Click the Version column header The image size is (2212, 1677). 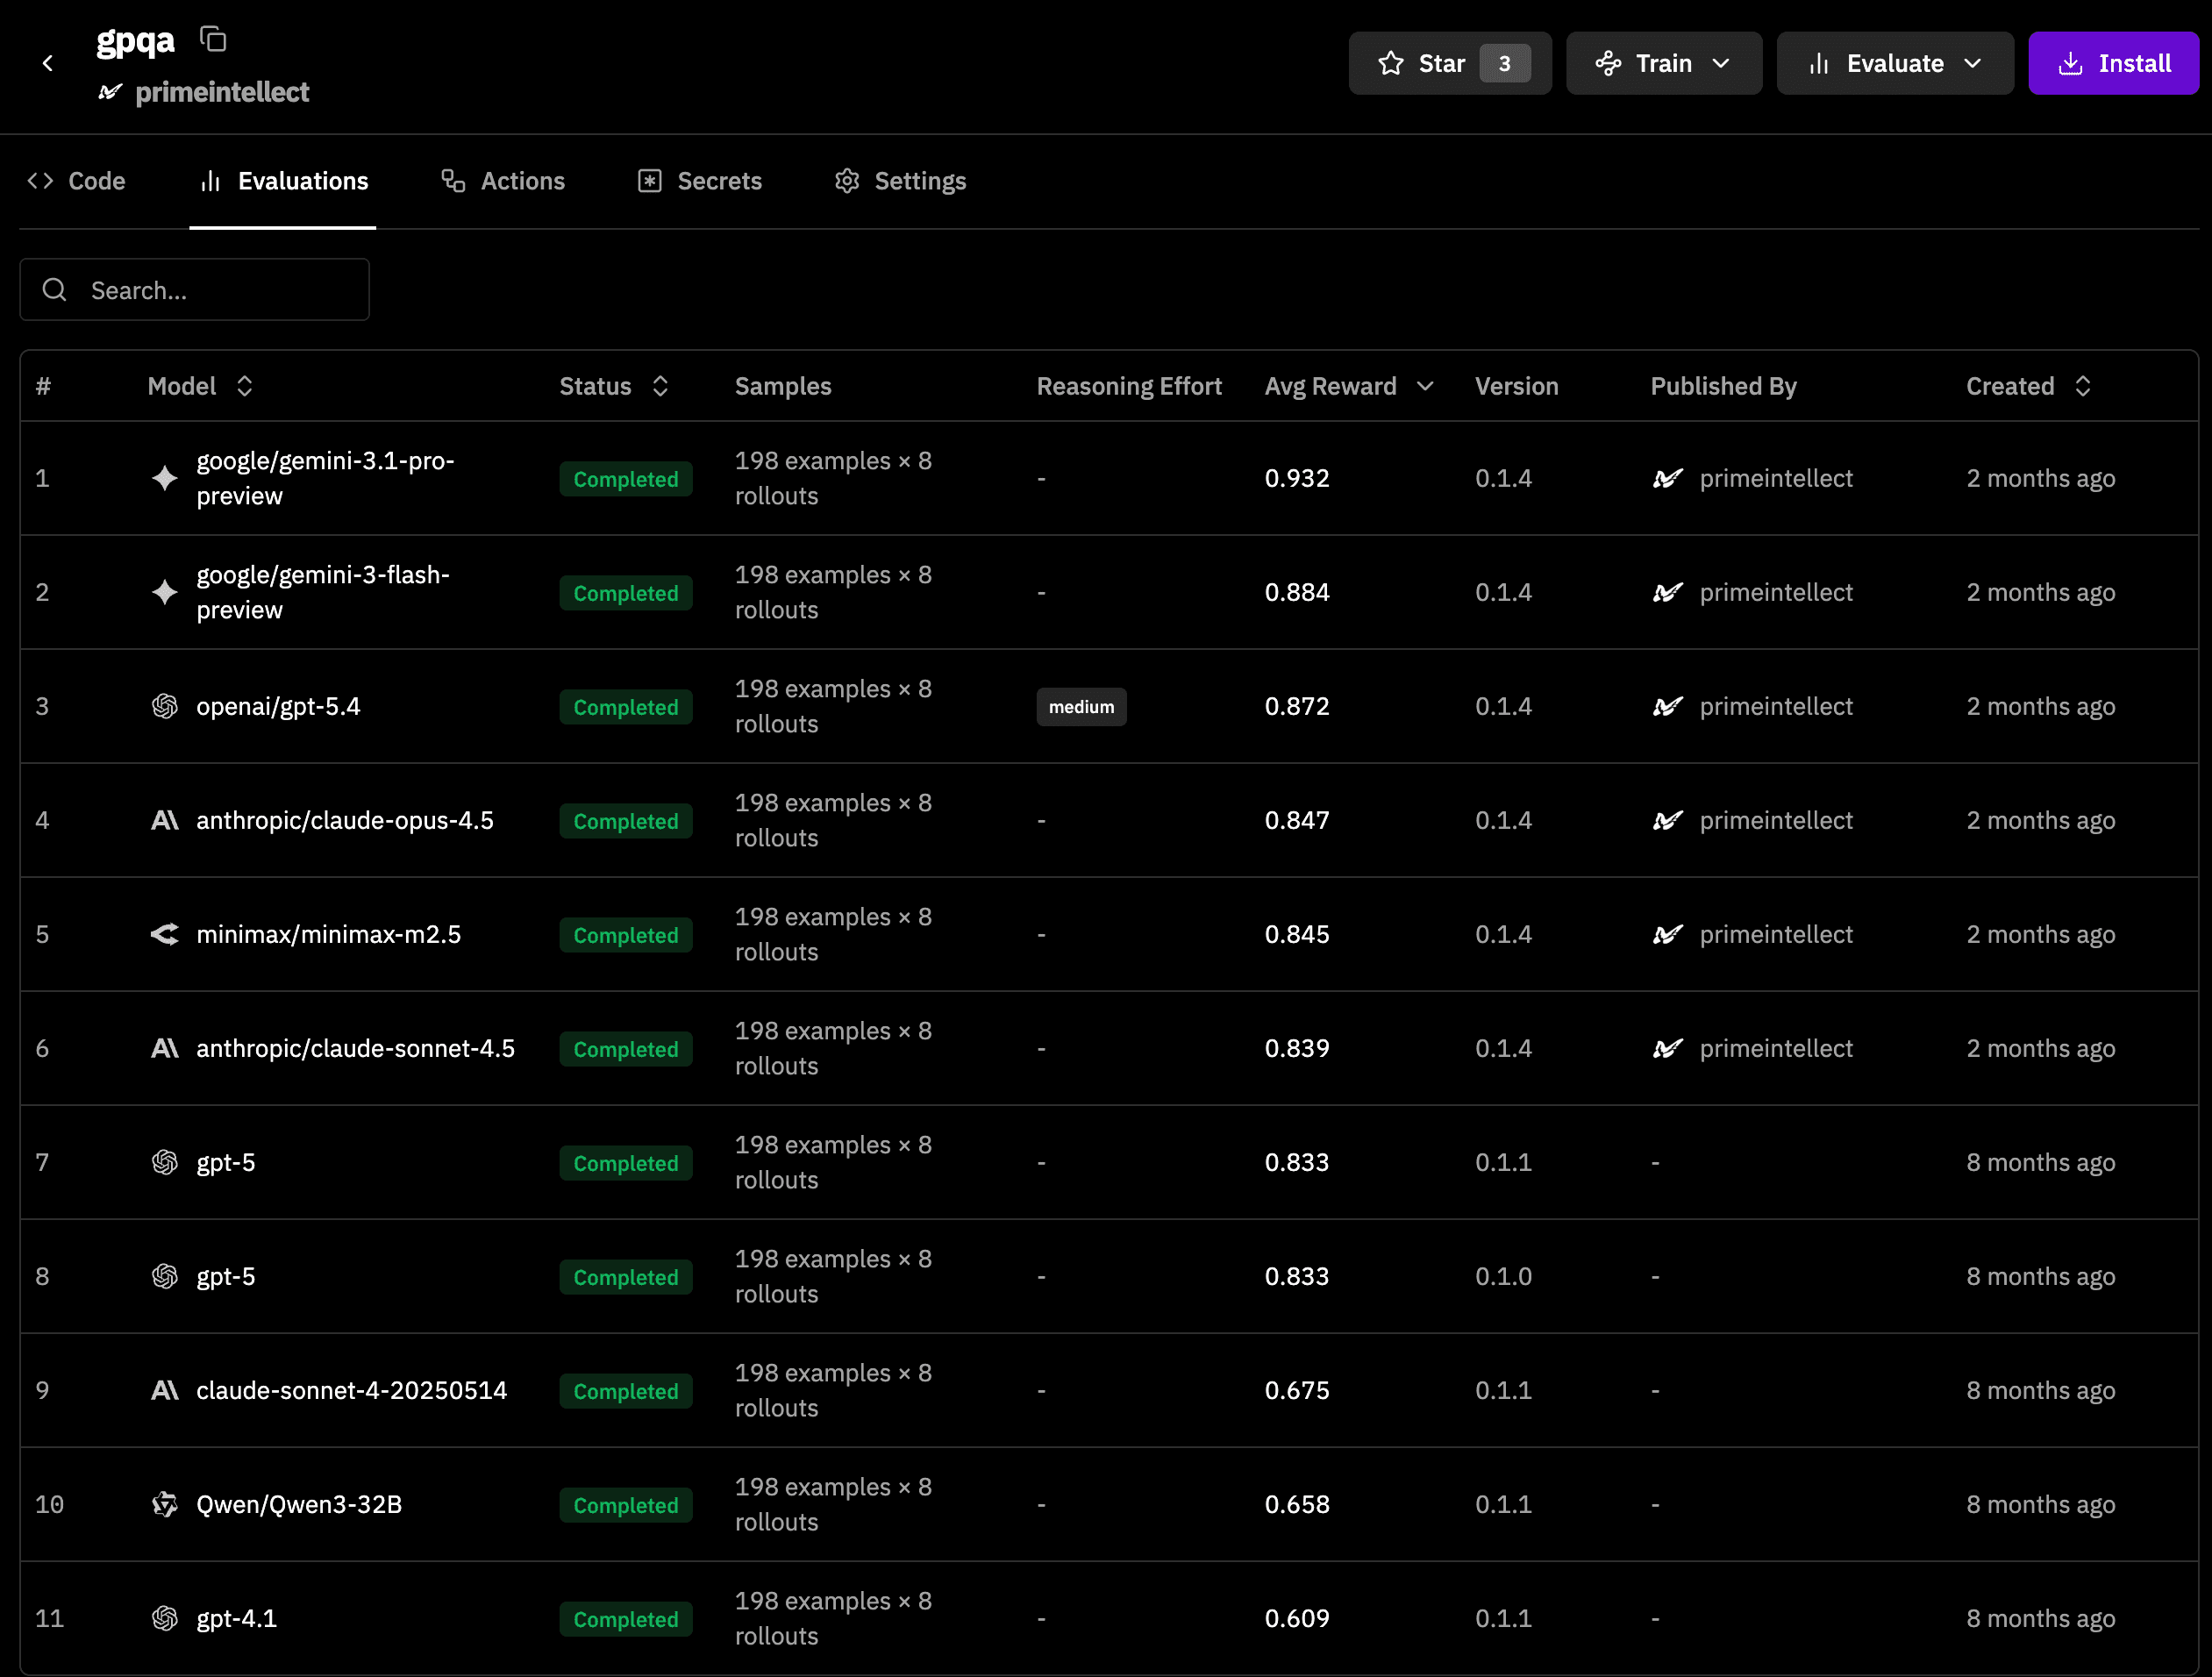click(x=1517, y=386)
